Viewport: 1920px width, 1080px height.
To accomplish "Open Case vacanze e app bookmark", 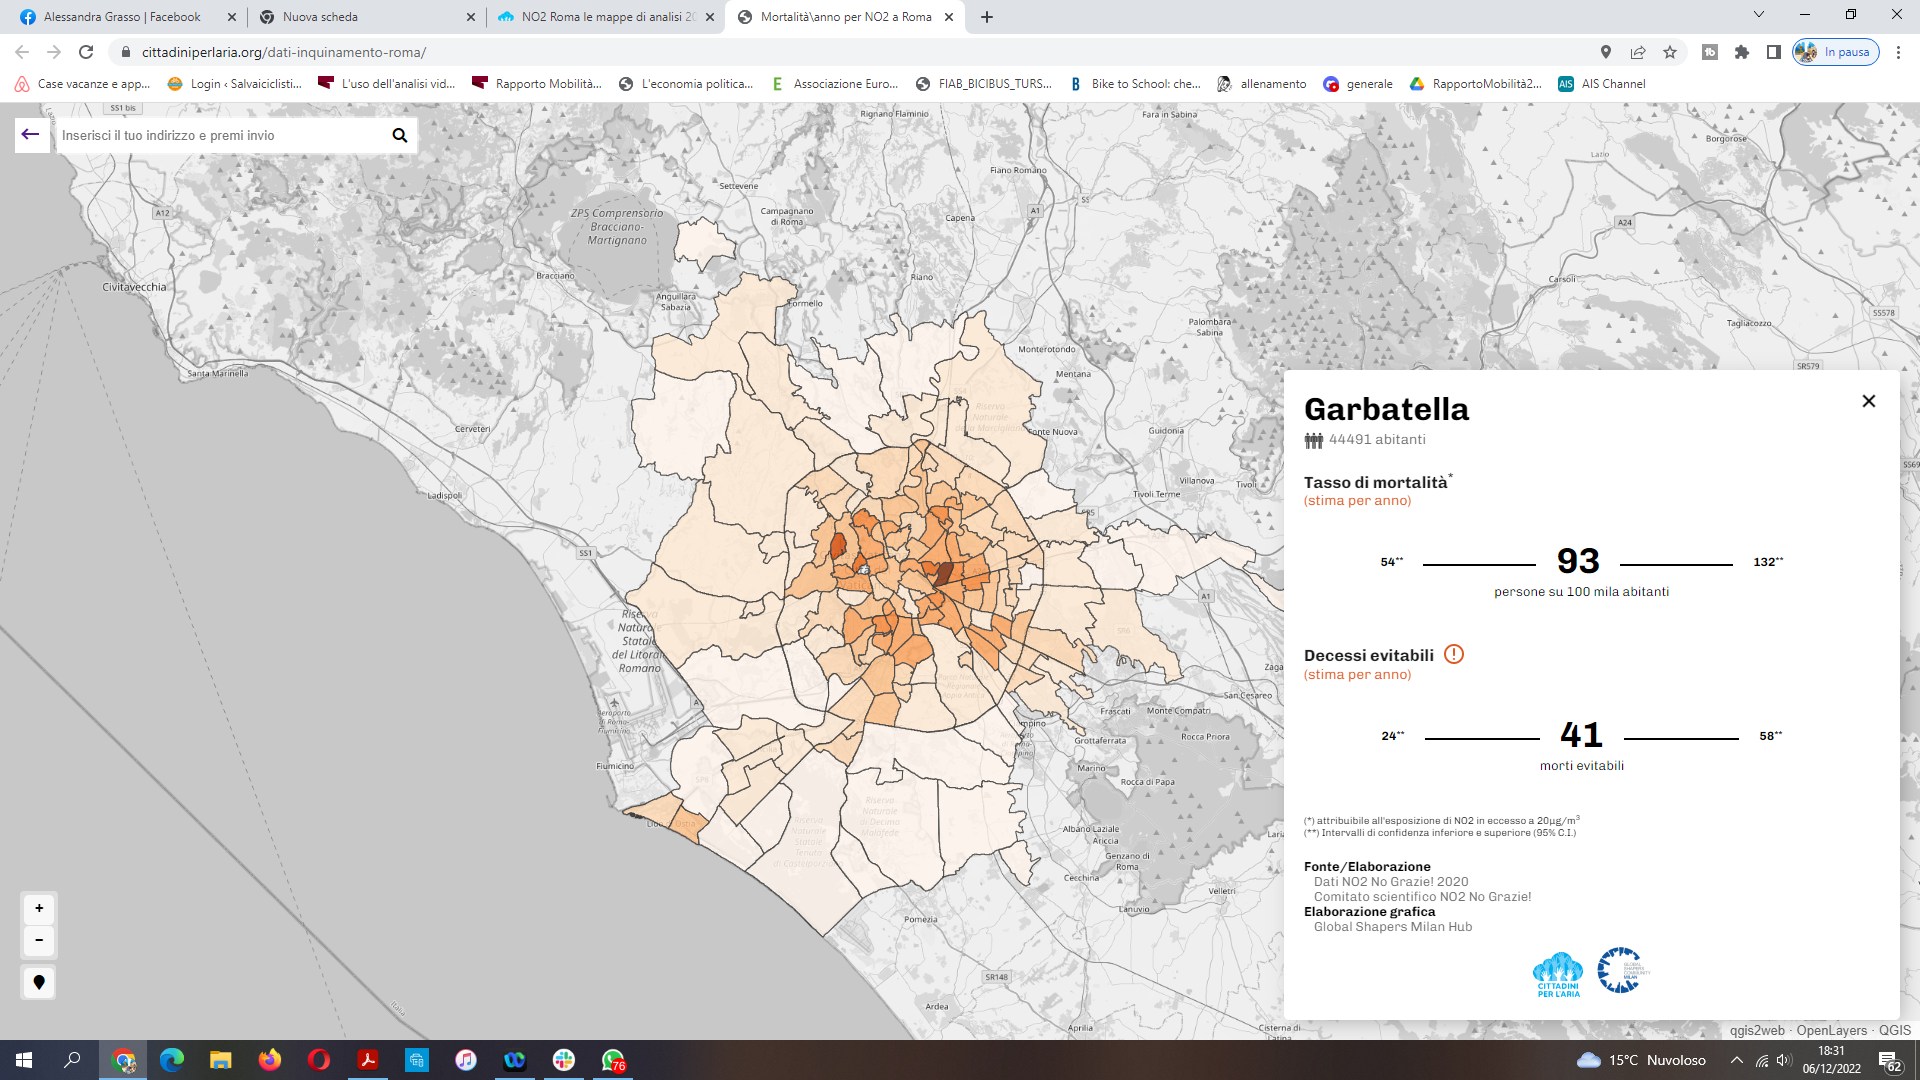I will click(x=82, y=84).
